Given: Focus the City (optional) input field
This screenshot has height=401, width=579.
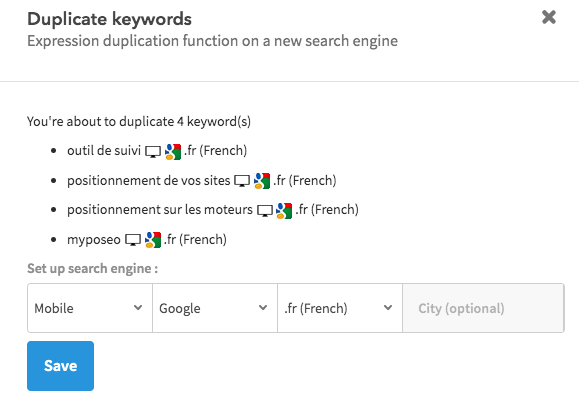Looking at the screenshot, I should tap(483, 308).
